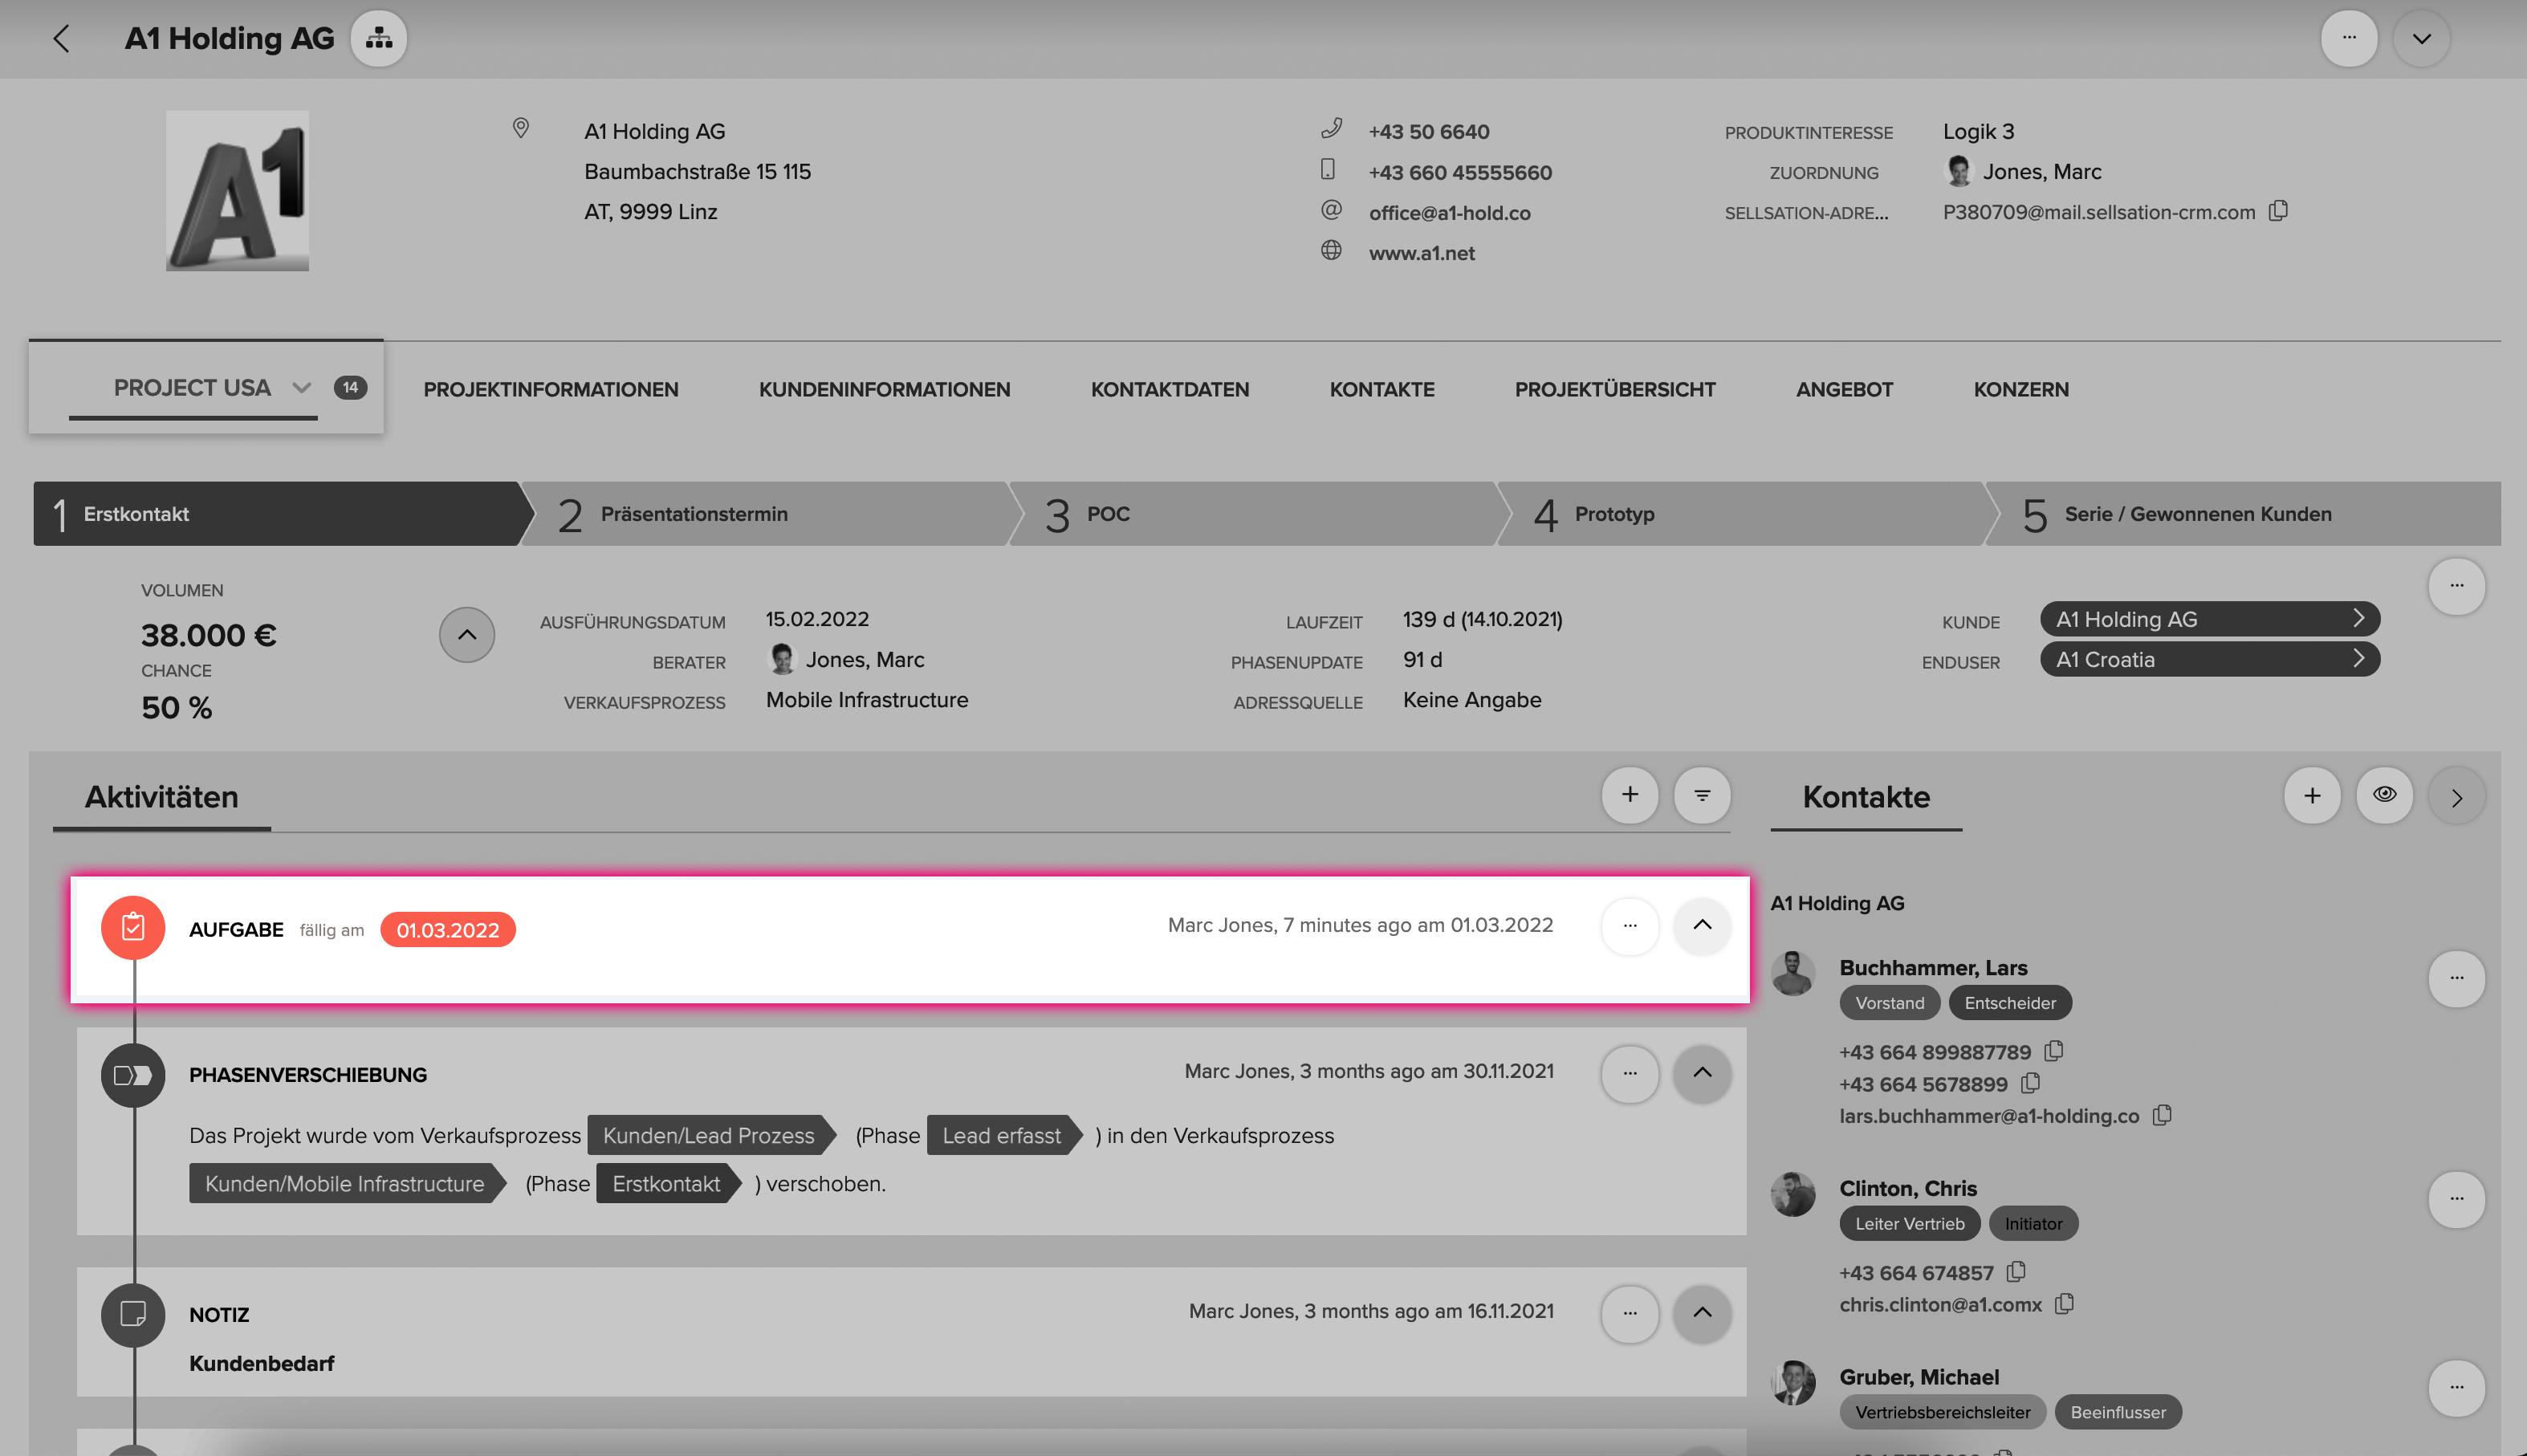Image resolution: width=2527 pixels, height=1456 pixels.
Task: Open options for Buchhammer, Lars
Action: (x=2456, y=978)
